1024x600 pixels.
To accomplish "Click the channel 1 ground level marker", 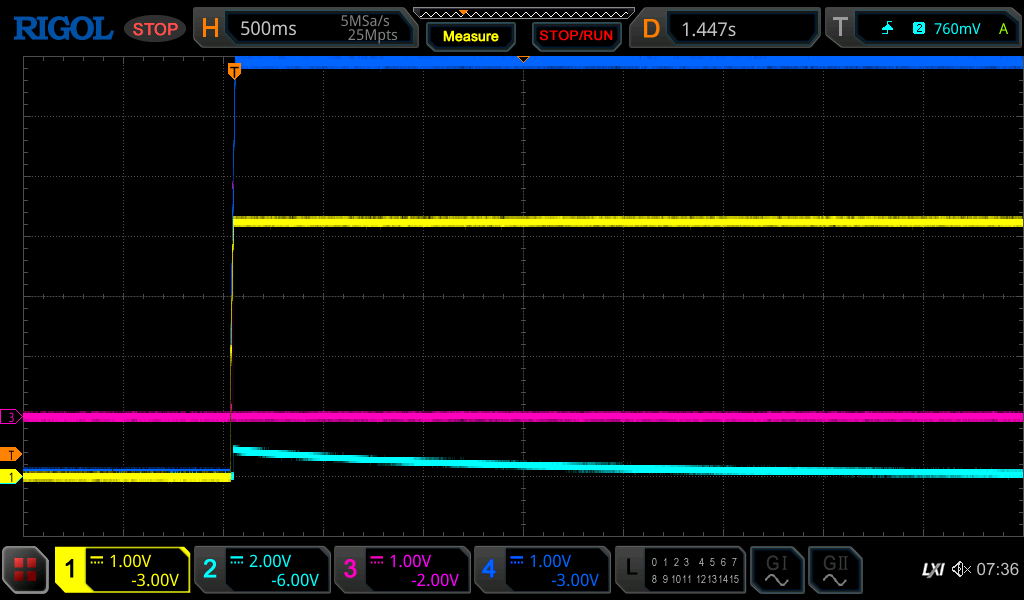I will tap(11, 477).
